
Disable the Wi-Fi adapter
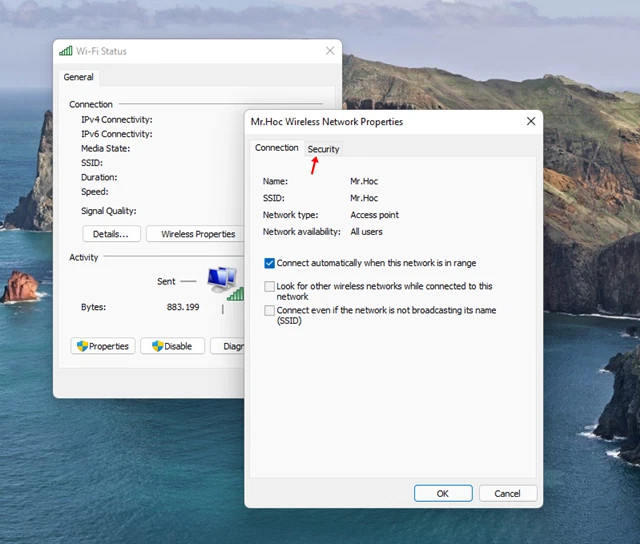click(x=172, y=346)
